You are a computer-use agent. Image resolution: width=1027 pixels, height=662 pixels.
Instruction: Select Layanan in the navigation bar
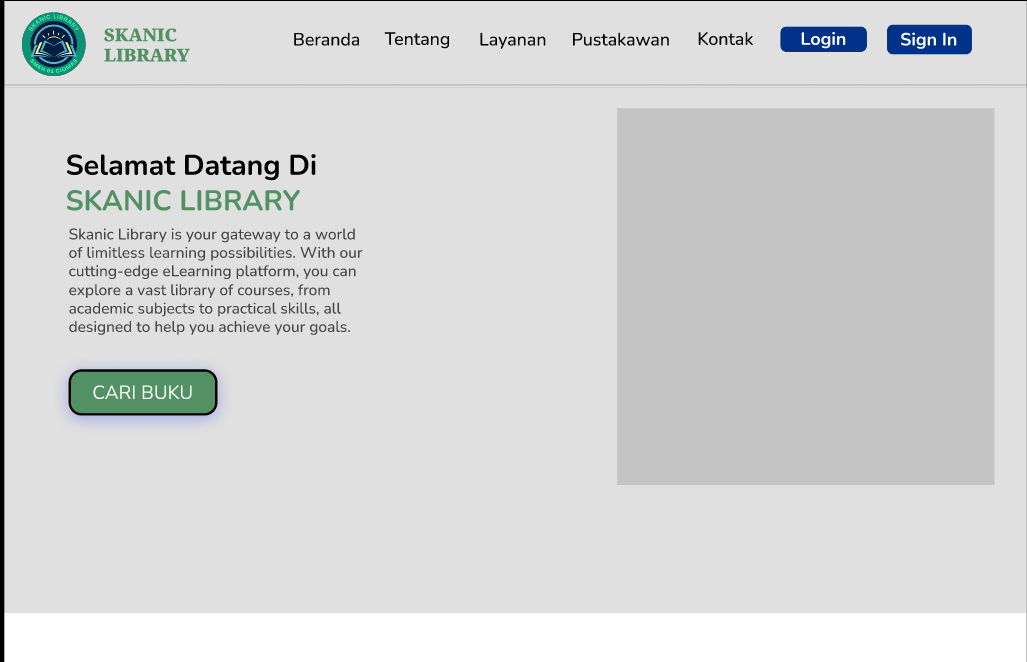(x=512, y=41)
